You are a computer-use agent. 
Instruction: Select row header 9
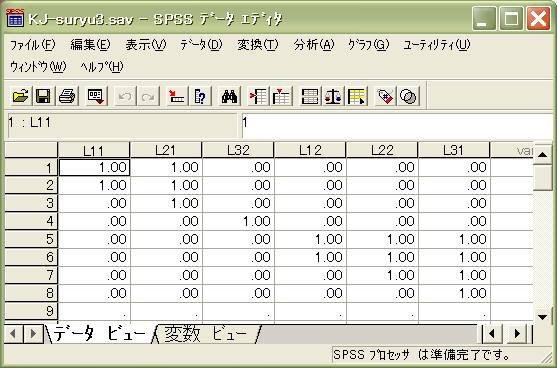[31, 311]
